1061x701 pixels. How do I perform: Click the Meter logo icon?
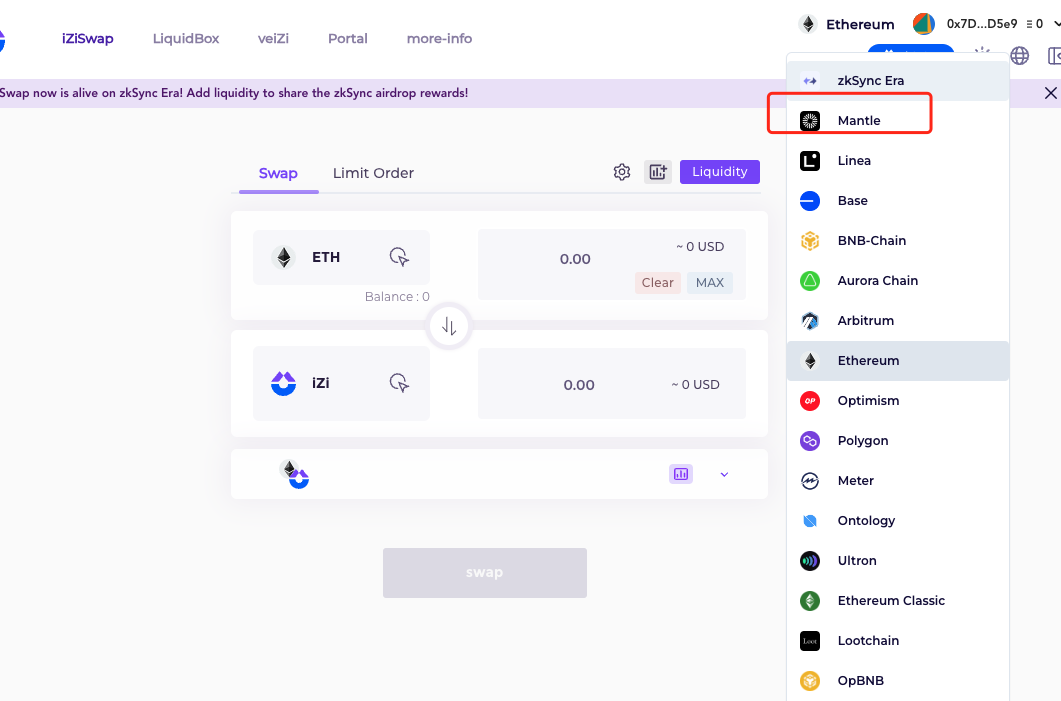(810, 480)
